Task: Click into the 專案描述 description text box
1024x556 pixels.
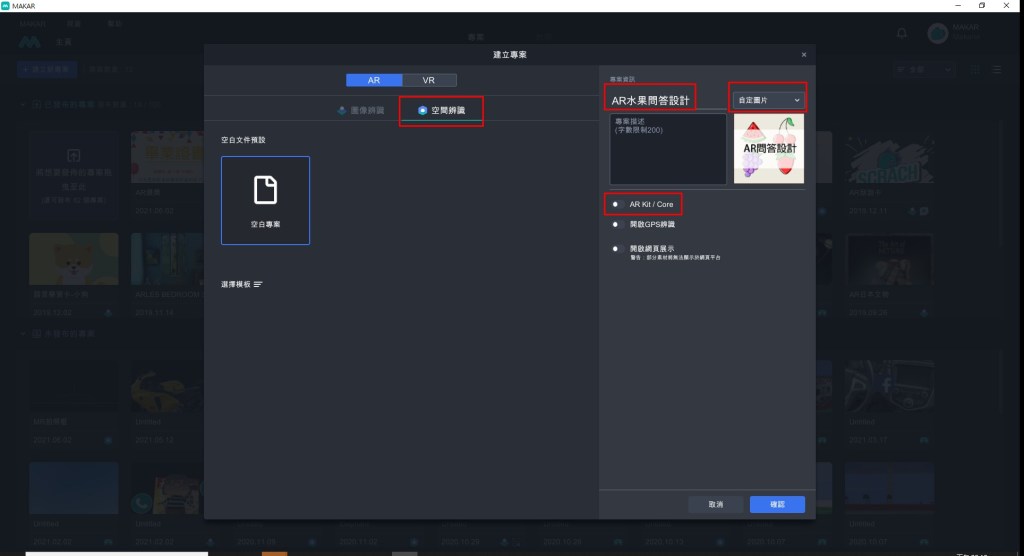Action: pyautogui.click(x=668, y=147)
